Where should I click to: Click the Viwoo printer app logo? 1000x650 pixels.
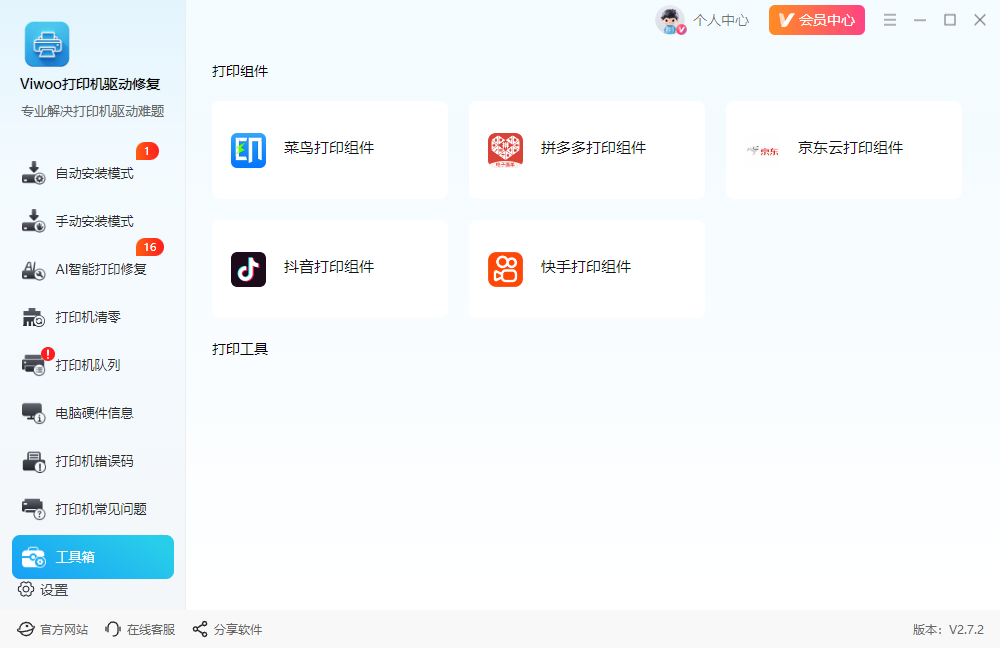47,45
